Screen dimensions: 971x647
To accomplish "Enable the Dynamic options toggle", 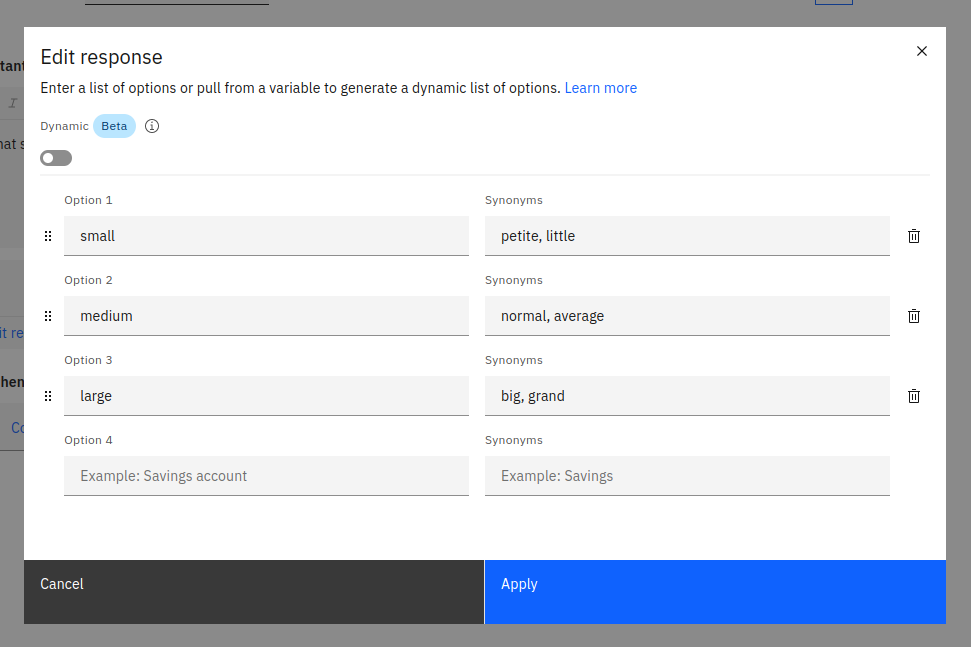I will point(56,158).
